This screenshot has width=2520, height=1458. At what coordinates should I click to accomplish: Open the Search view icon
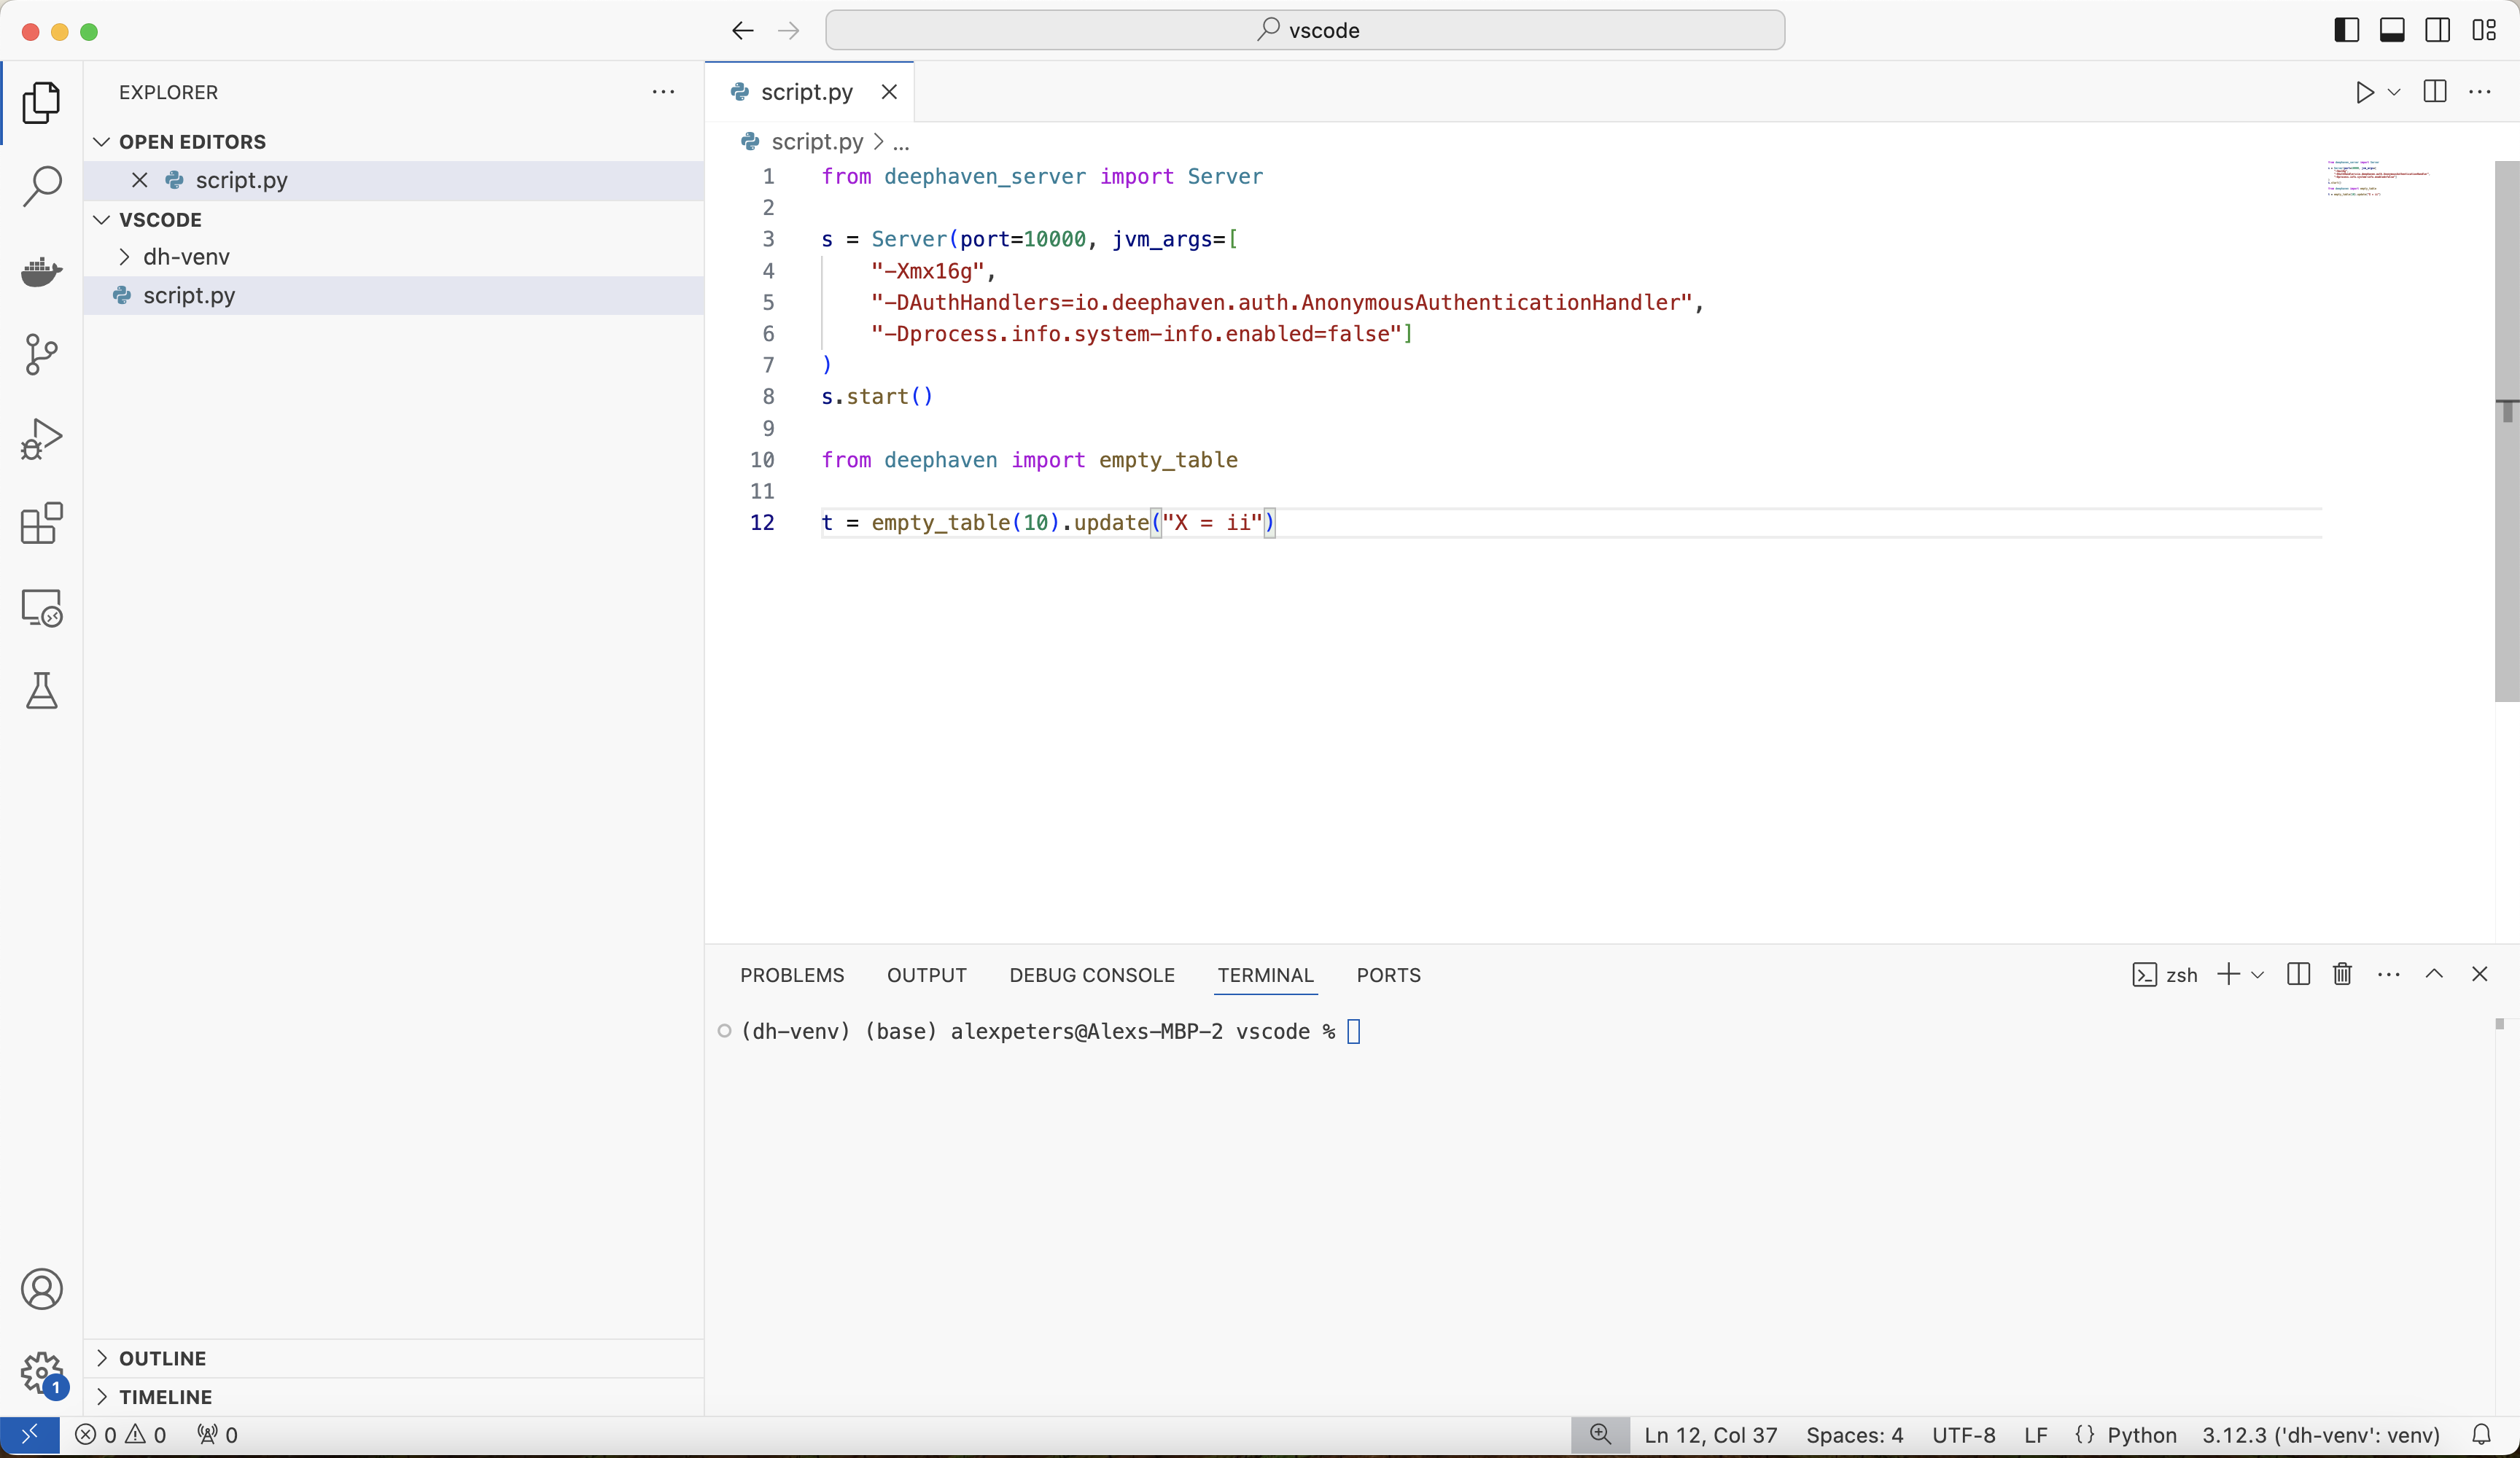41,186
